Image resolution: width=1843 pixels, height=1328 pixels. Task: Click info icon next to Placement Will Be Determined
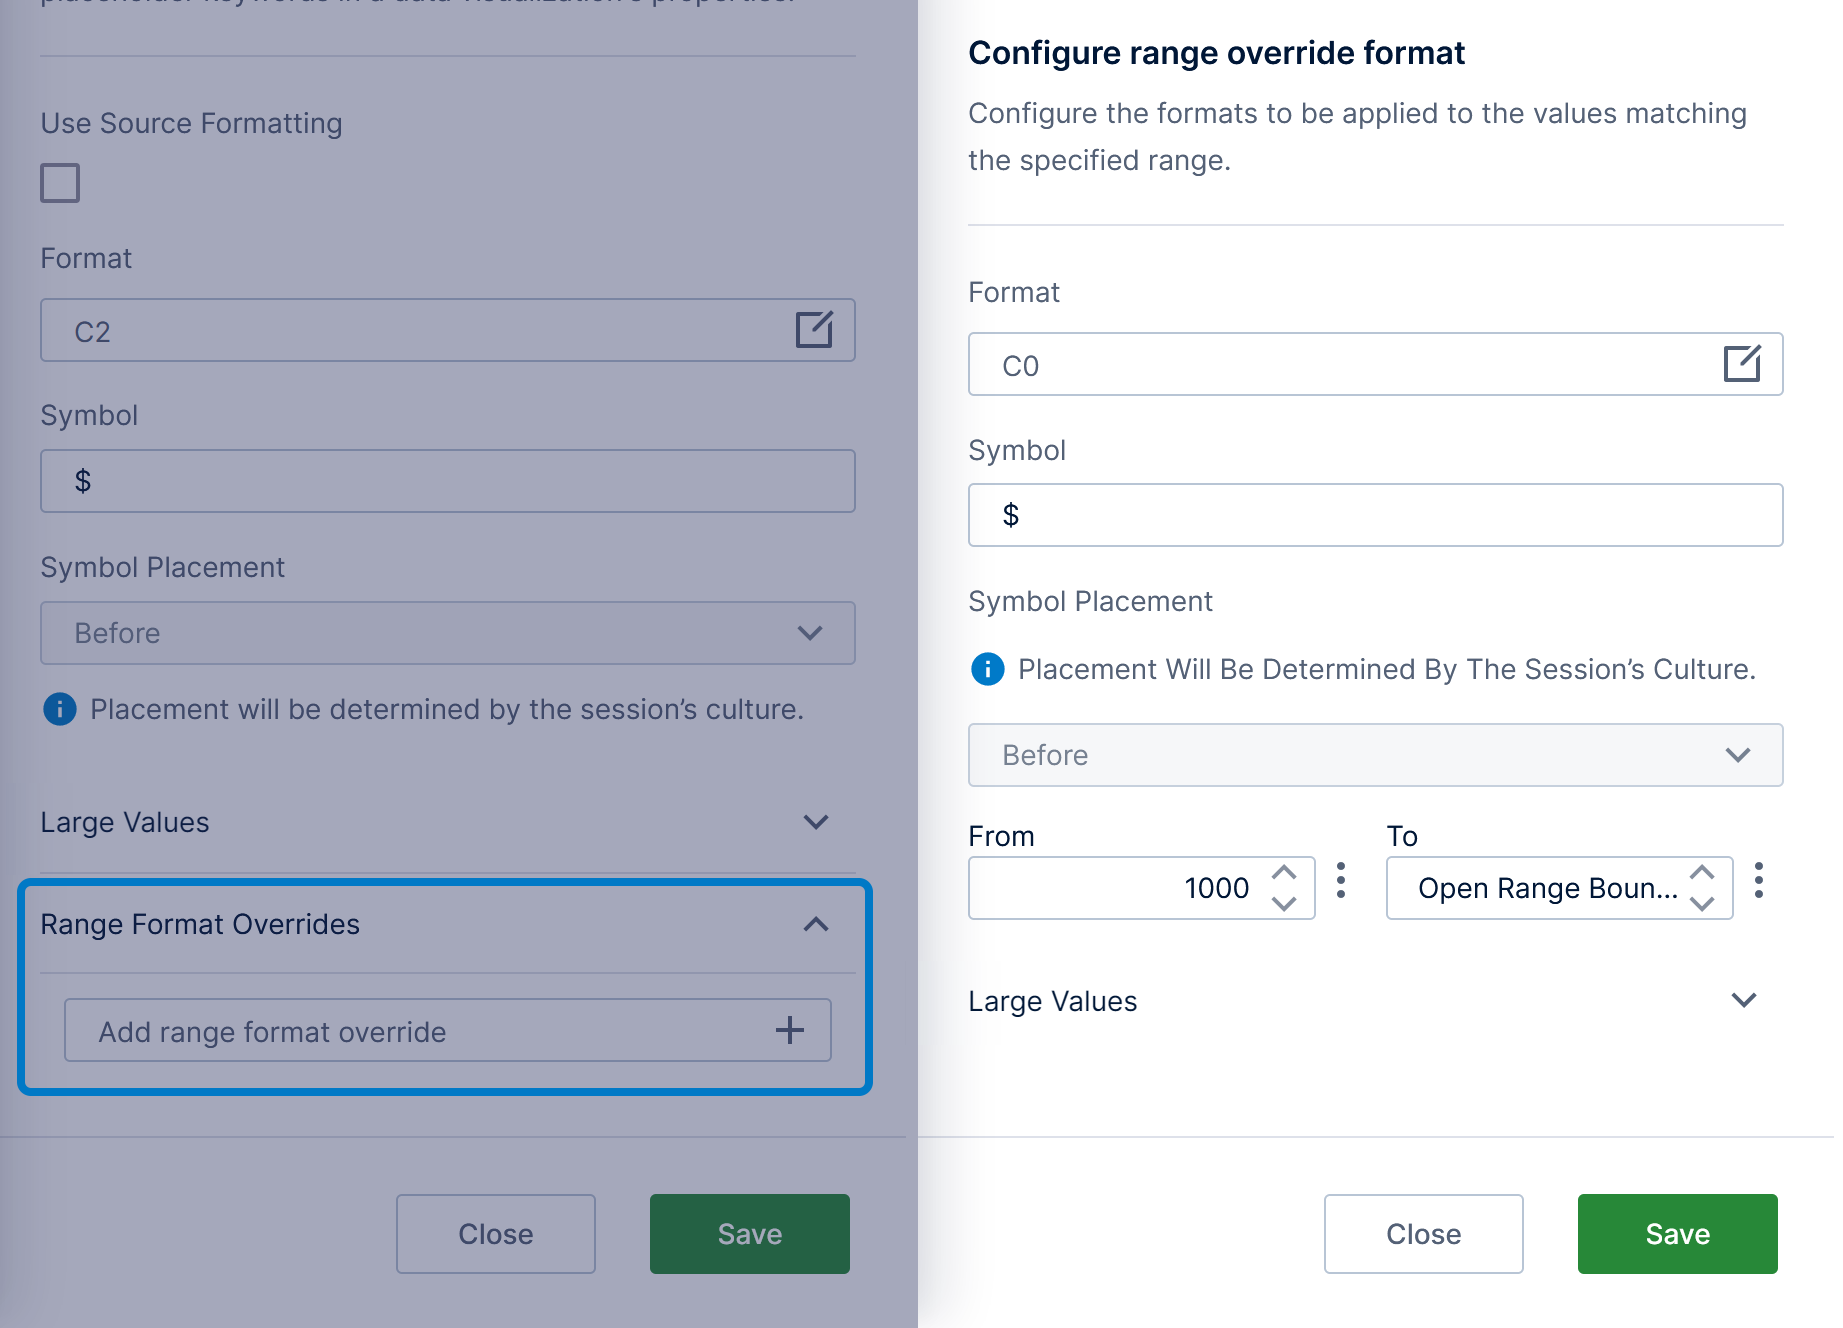click(x=988, y=669)
